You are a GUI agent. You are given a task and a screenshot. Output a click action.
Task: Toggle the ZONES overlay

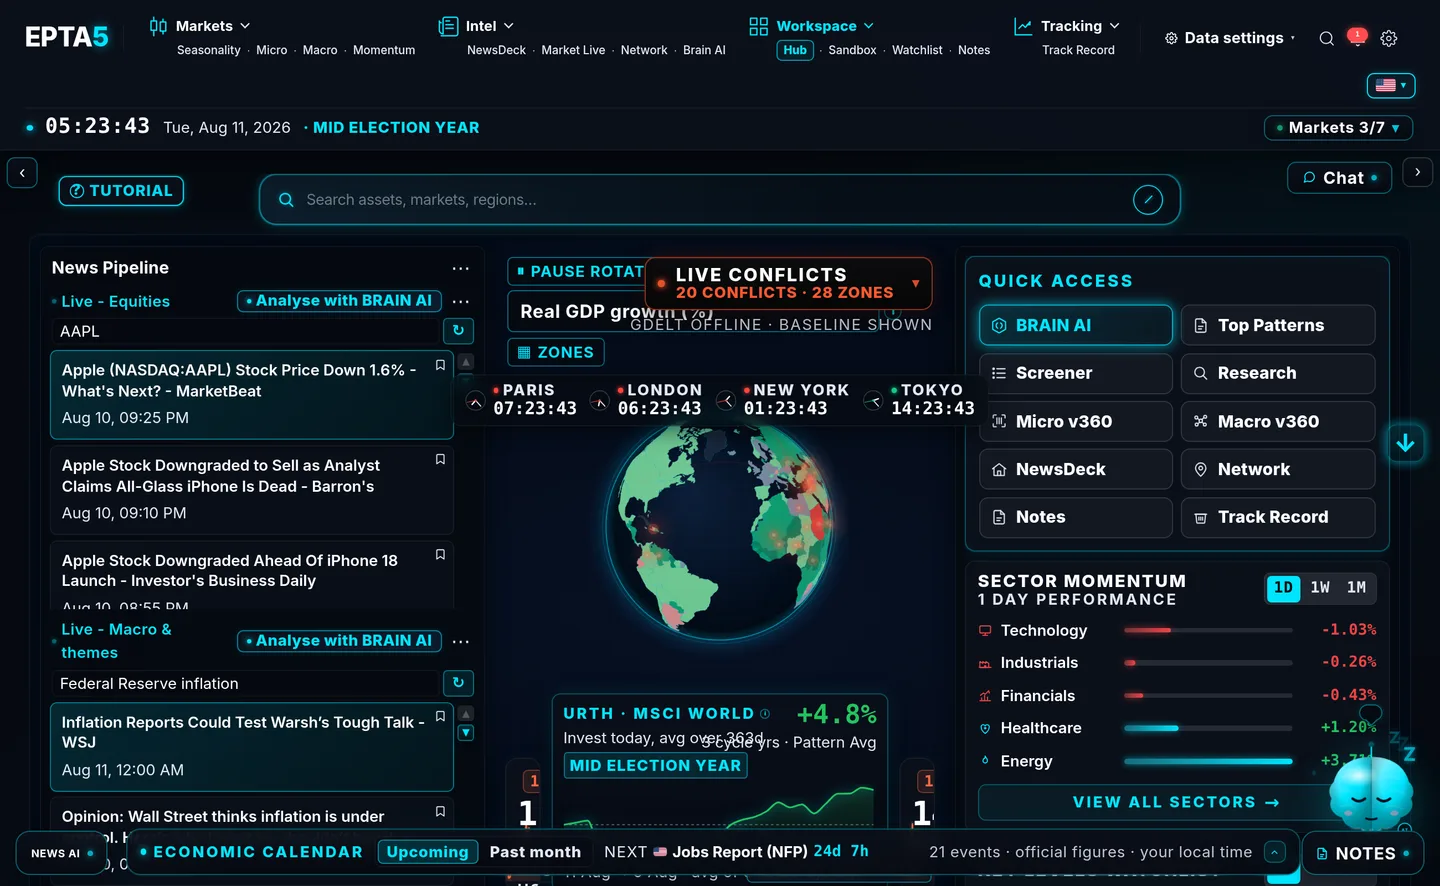[x=556, y=352]
